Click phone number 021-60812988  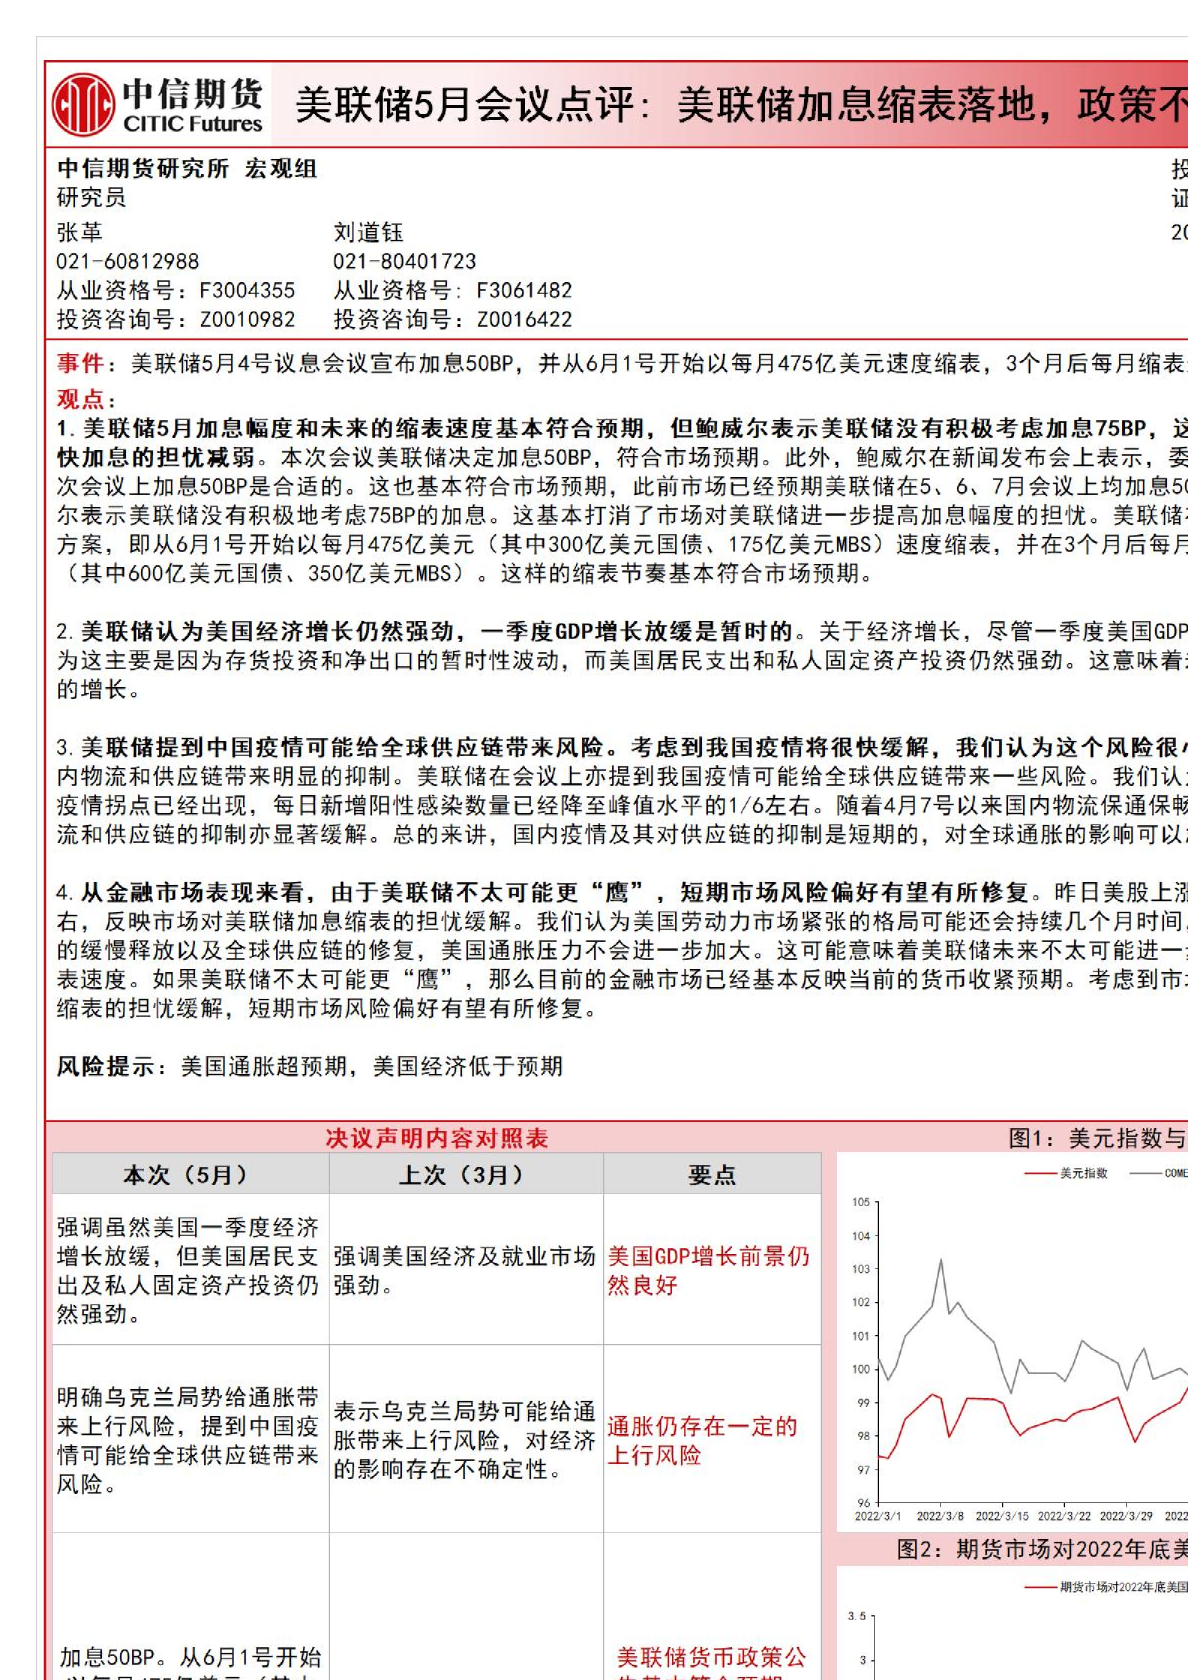tap(128, 261)
